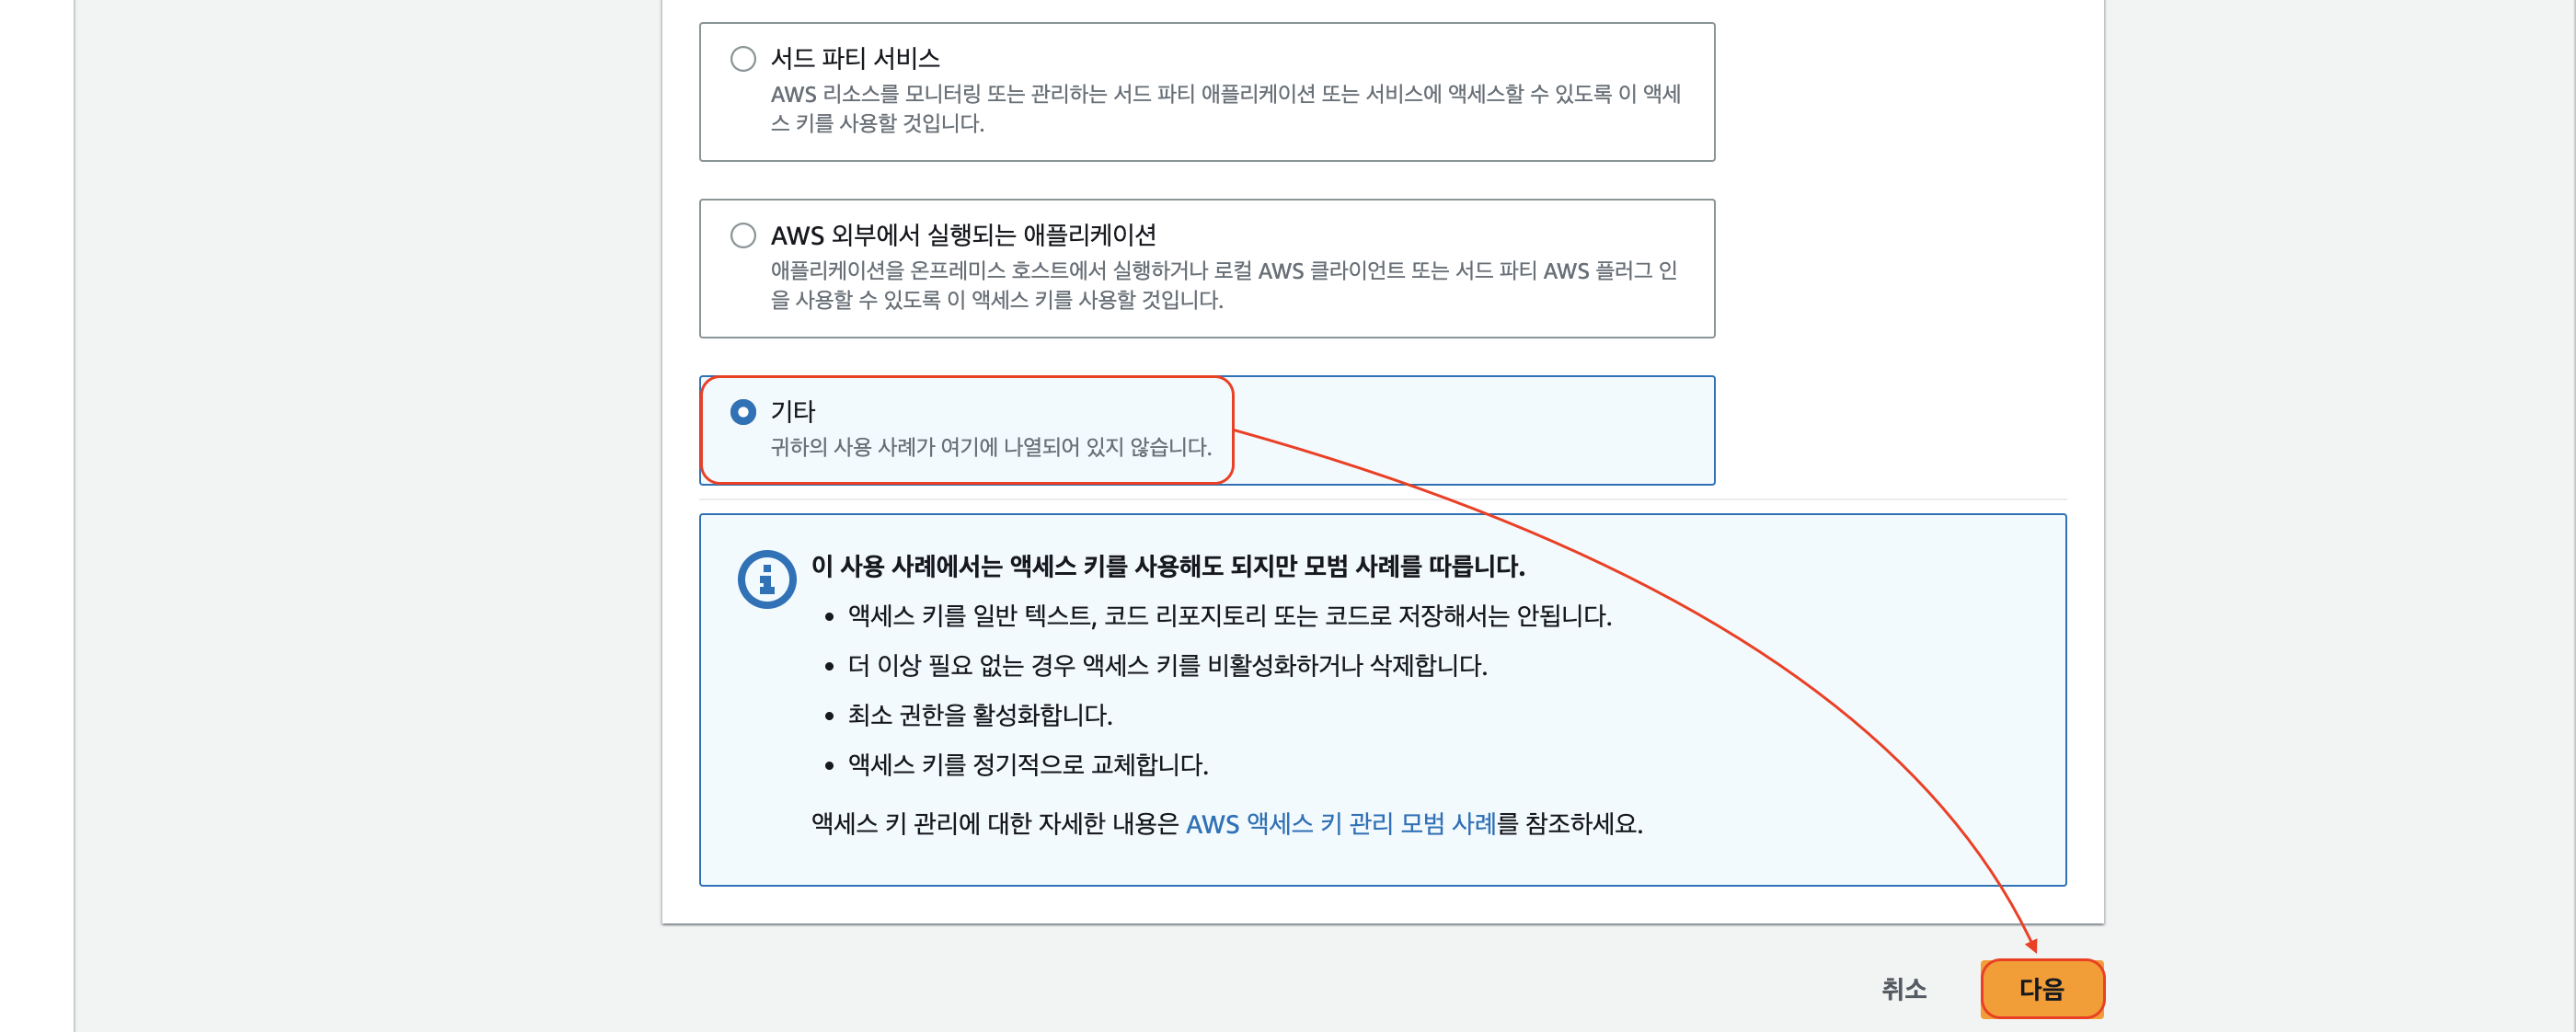The width and height of the screenshot is (2576, 1032).
Task: Select the 서드 파티 서비스 radio button
Action: [742, 59]
